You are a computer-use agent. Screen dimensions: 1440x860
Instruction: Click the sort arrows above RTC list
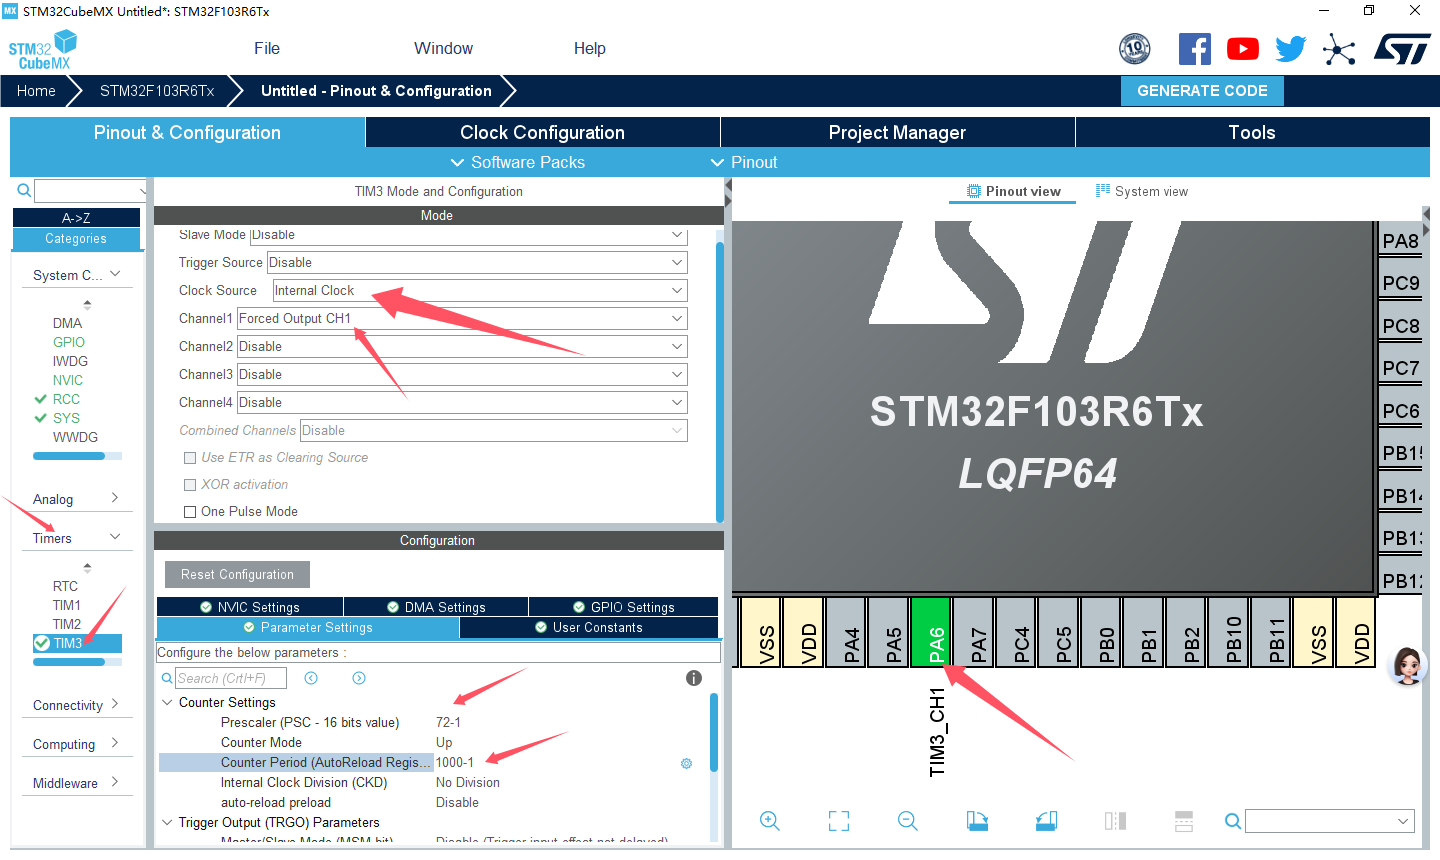click(87, 568)
